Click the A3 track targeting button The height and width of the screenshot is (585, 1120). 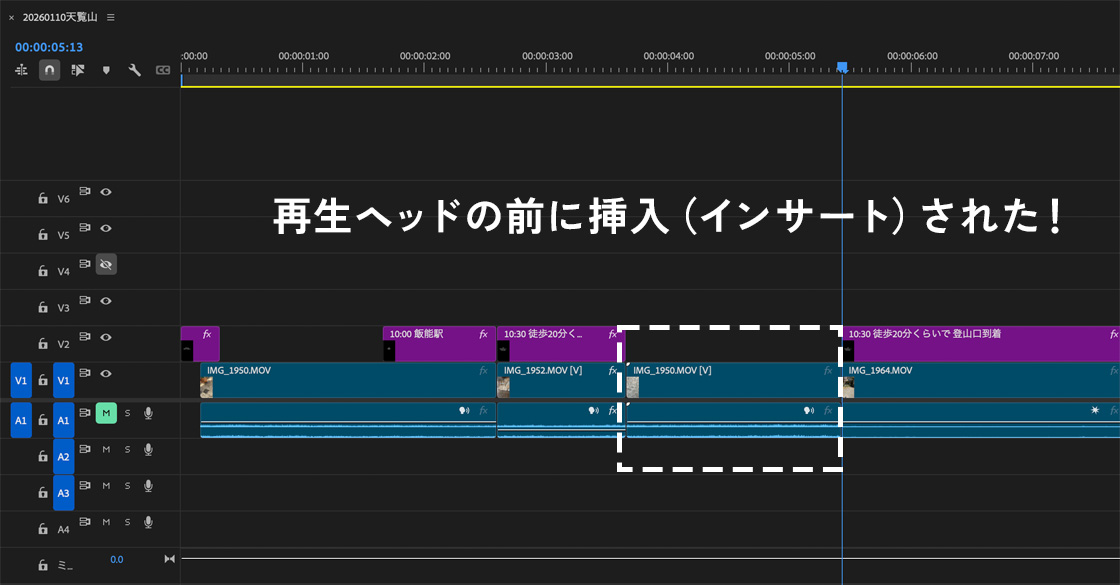[x=63, y=493]
